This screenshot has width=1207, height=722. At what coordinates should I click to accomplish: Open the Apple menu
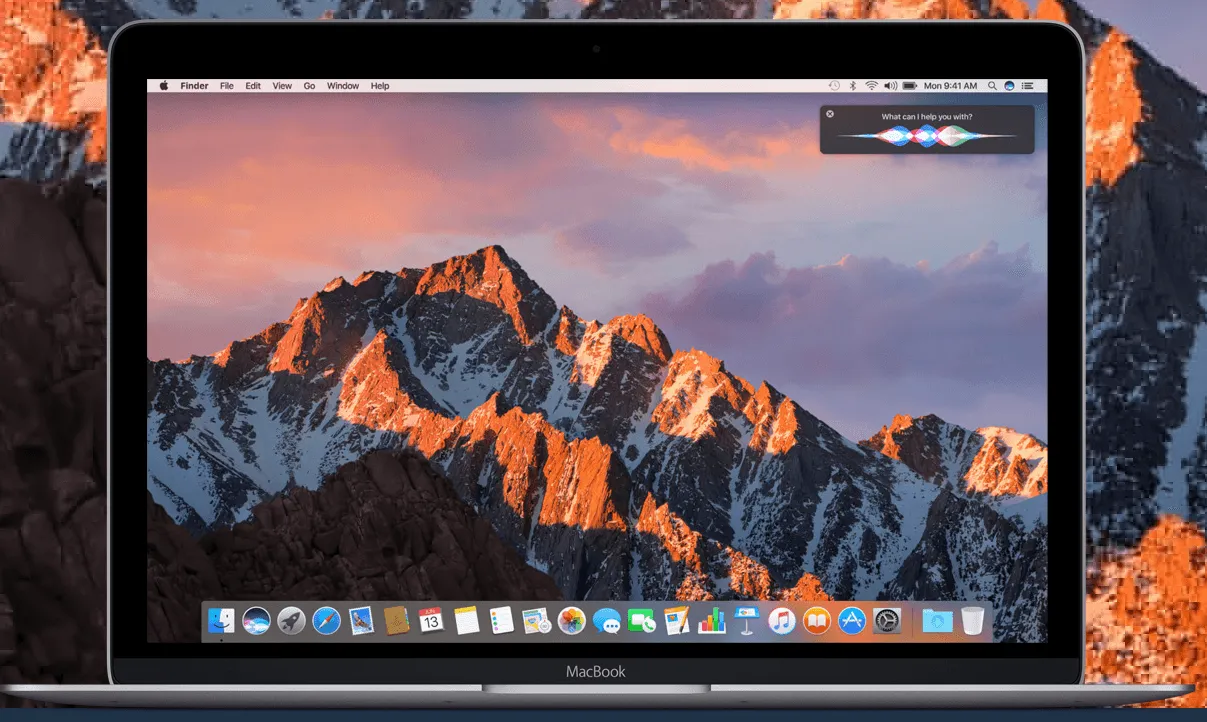click(x=164, y=86)
